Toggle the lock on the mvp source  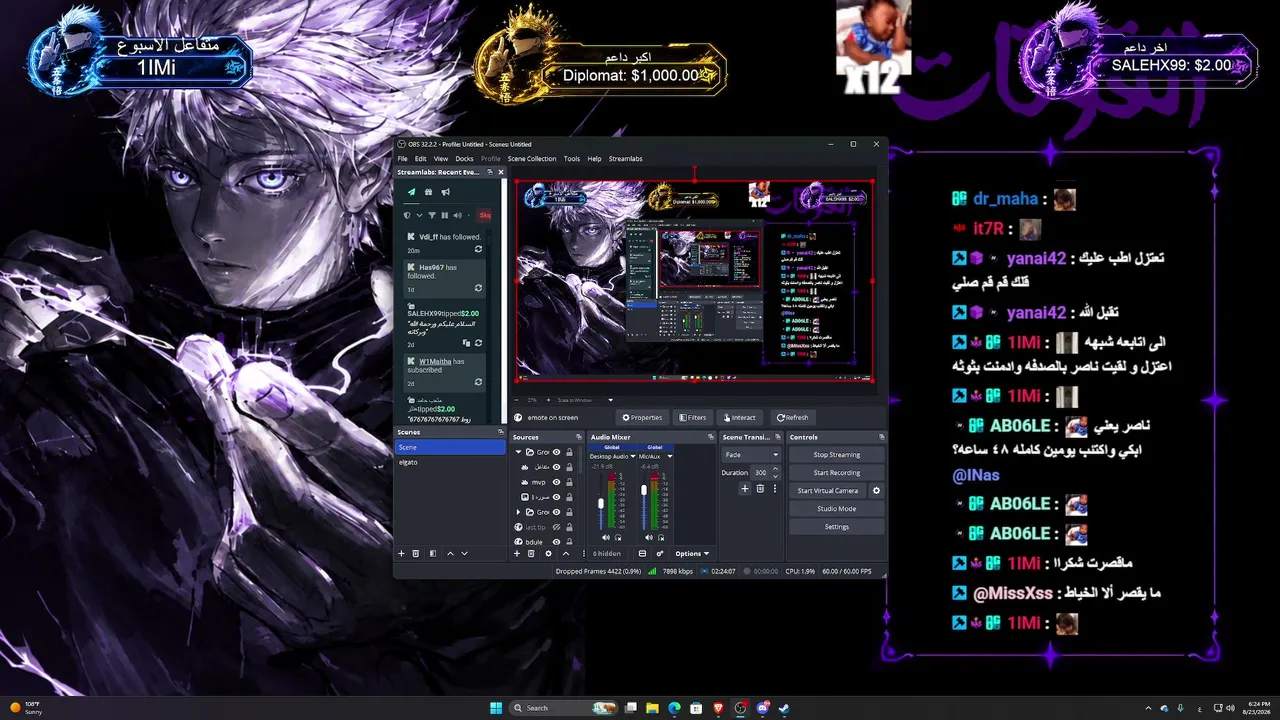coord(569,482)
